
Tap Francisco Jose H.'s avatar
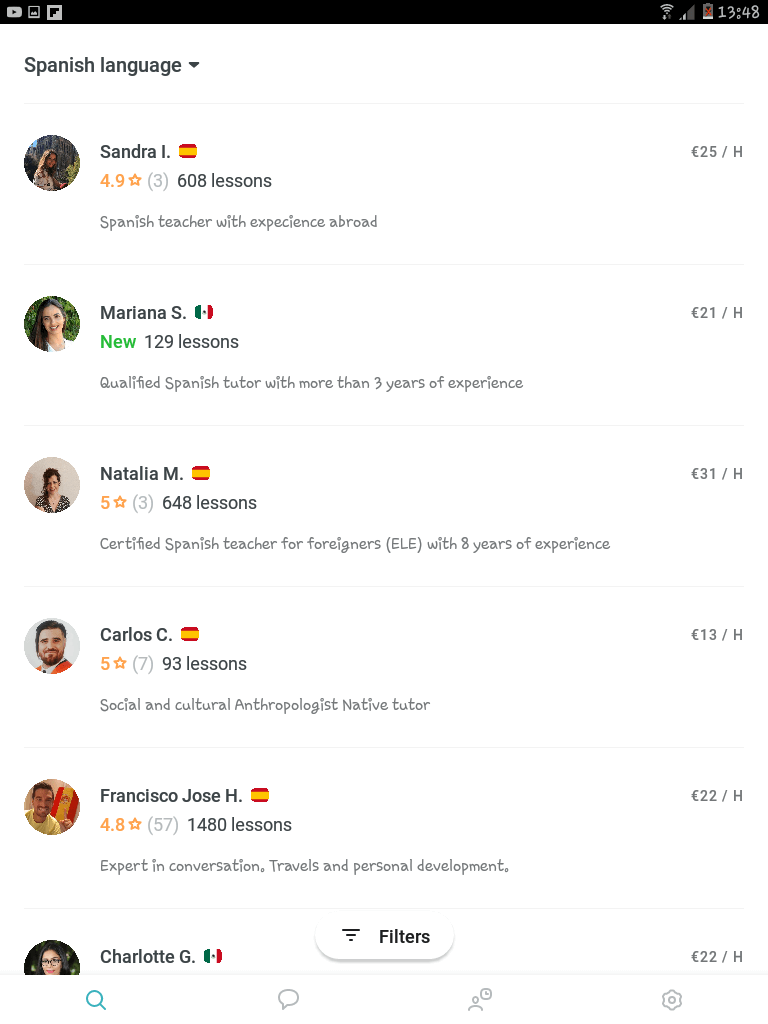coord(52,807)
